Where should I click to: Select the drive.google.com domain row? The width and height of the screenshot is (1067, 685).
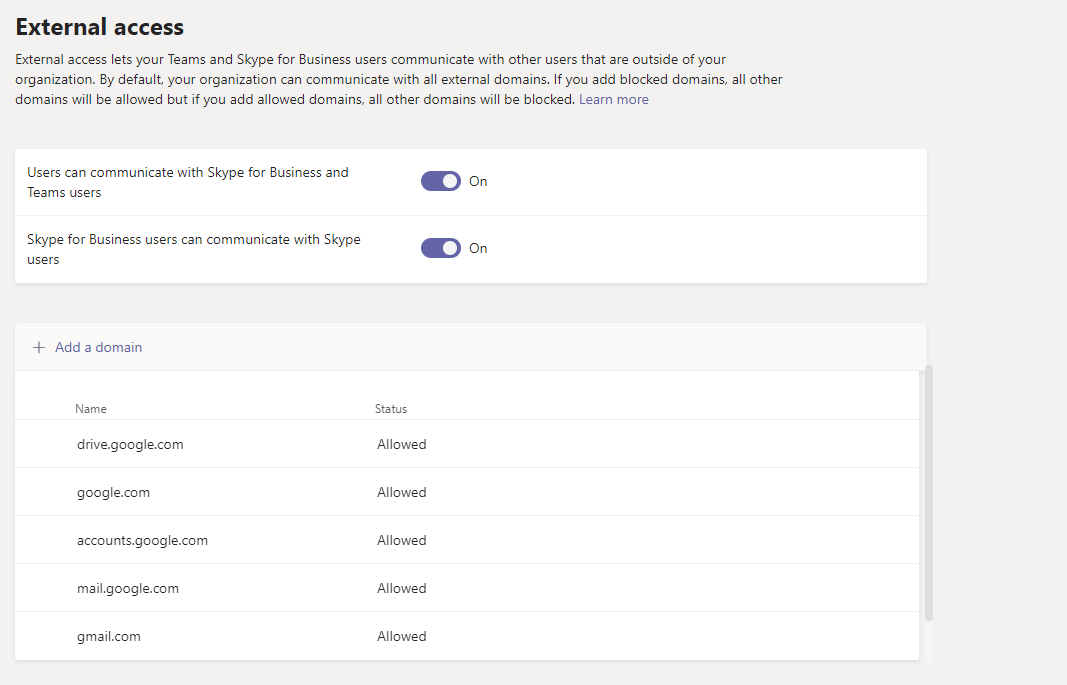tap(130, 444)
